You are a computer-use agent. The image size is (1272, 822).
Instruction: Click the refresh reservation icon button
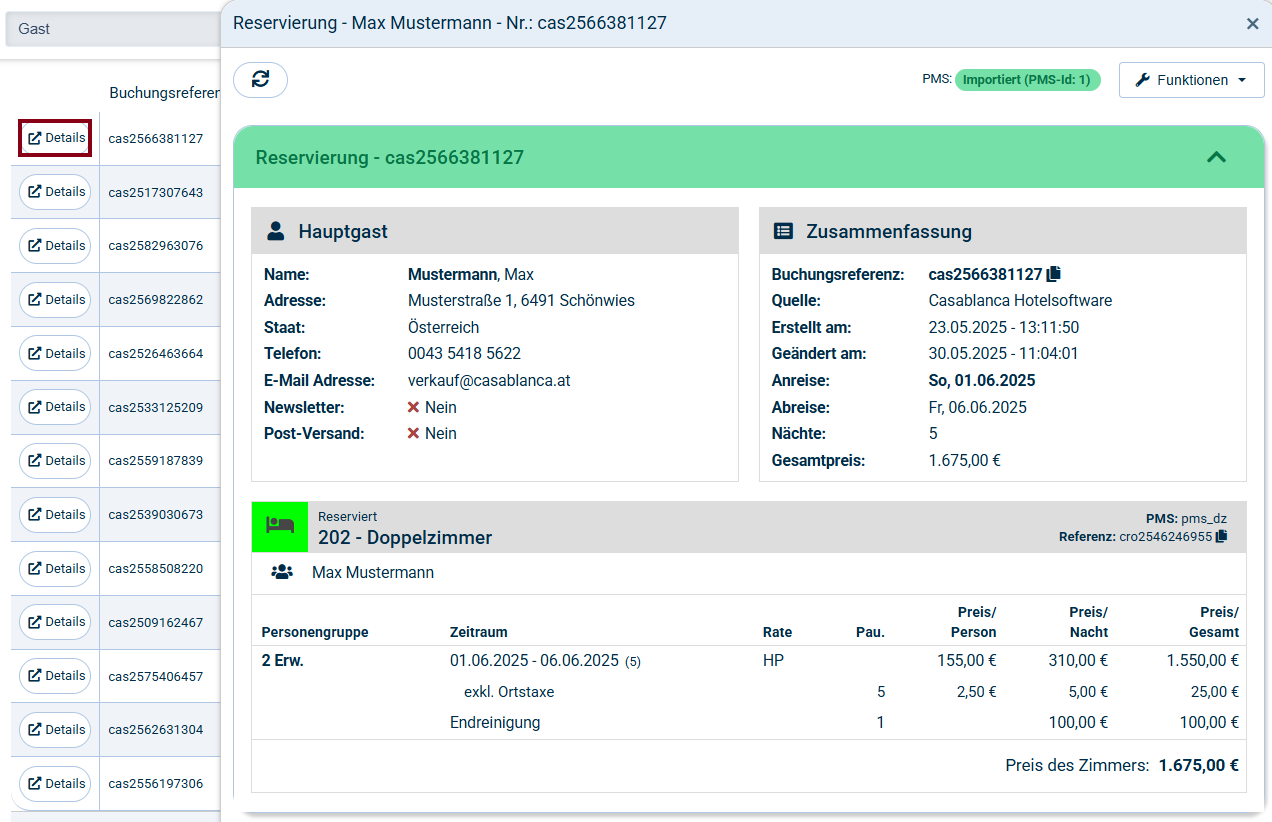260,80
